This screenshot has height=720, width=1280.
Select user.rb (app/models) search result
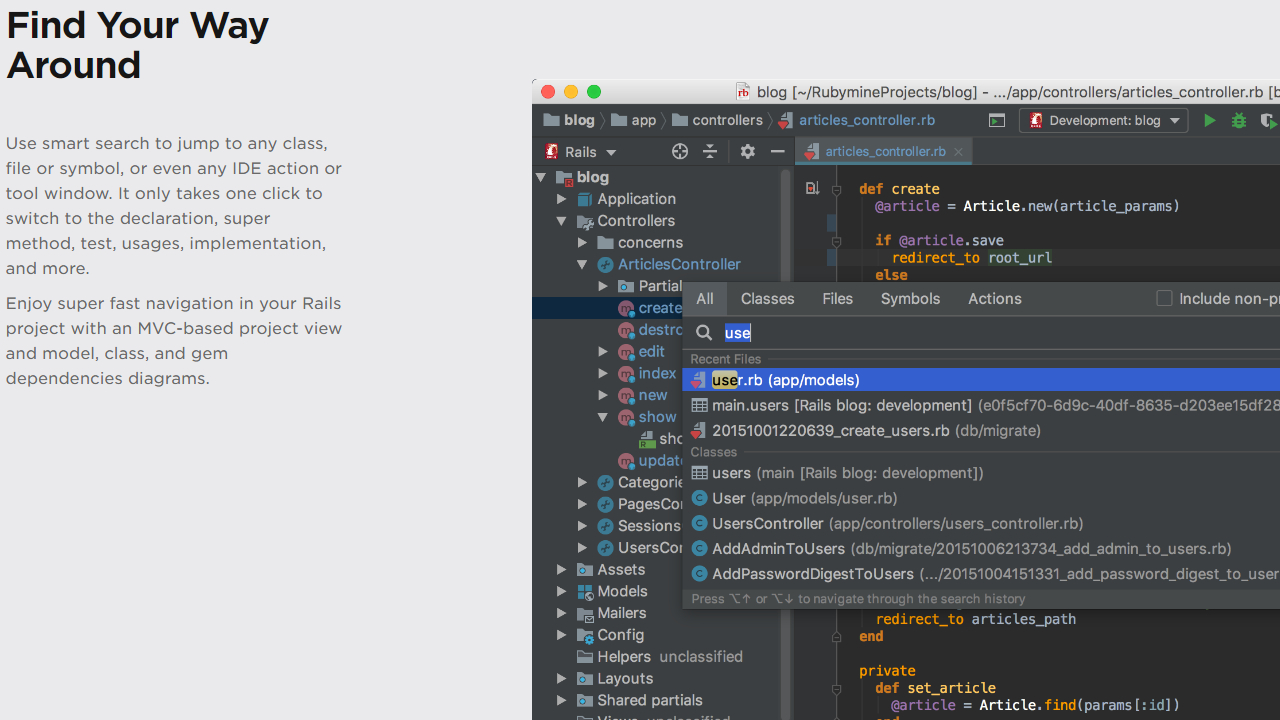click(785, 380)
